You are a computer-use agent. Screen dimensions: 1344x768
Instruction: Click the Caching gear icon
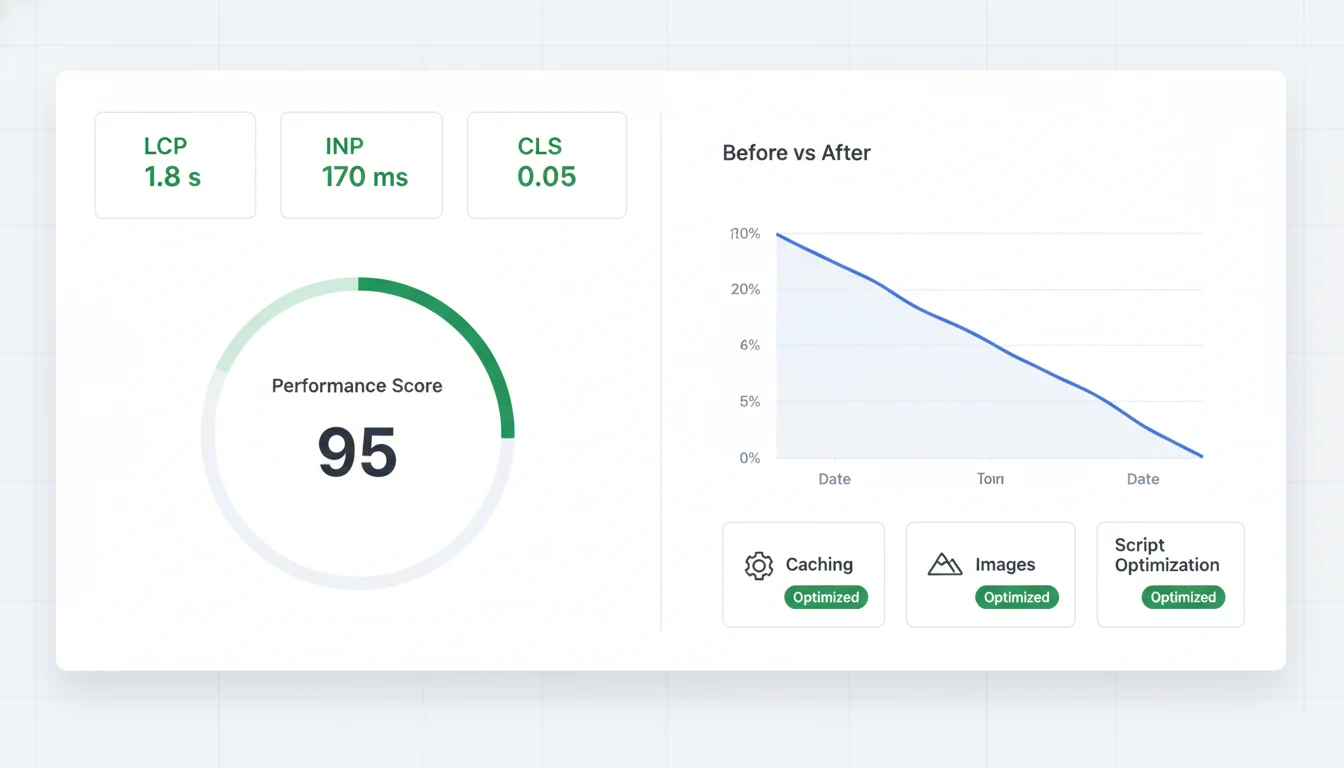tap(758, 565)
